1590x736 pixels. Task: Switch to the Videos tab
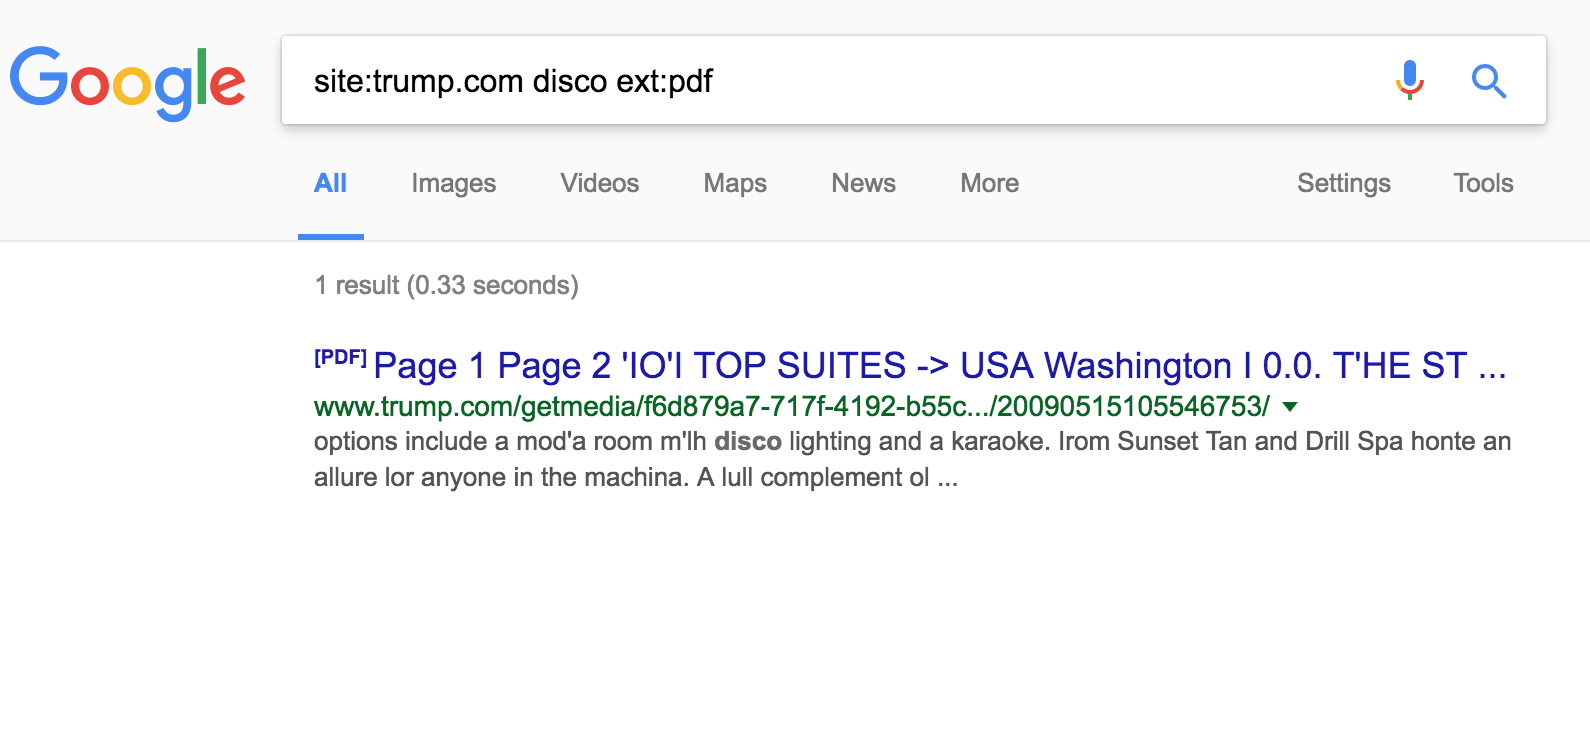[x=599, y=183]
